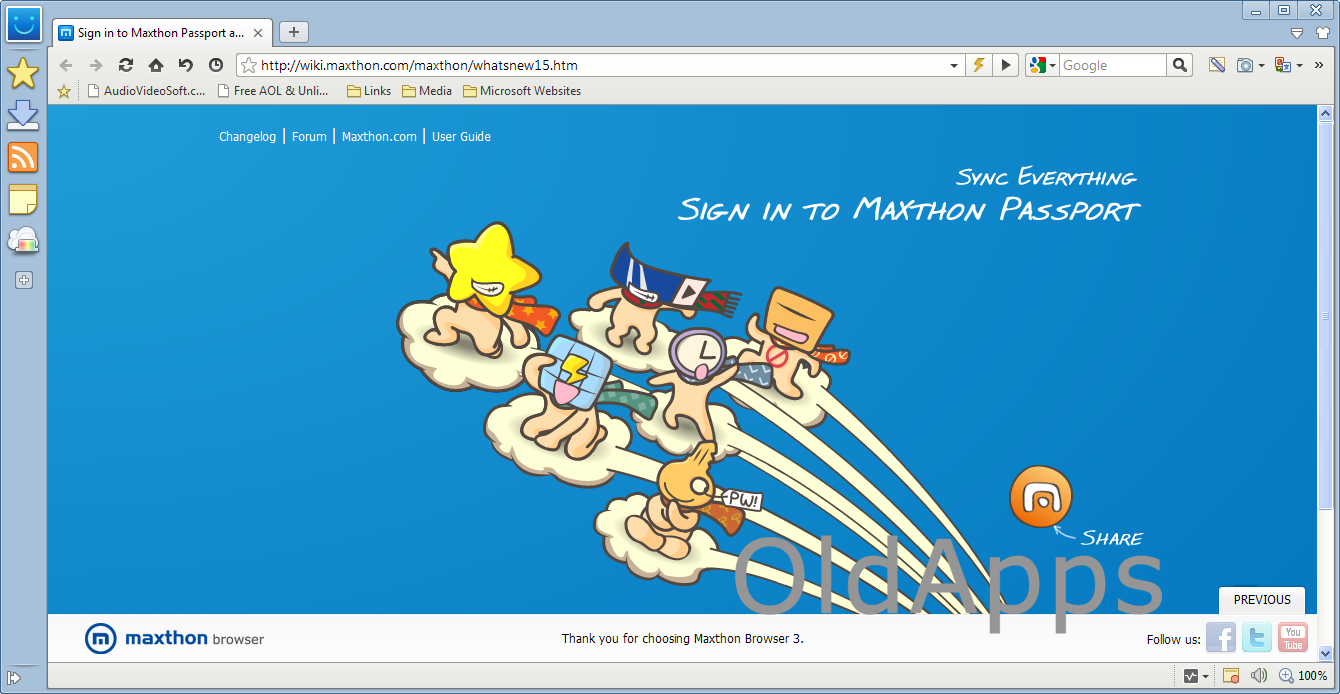Open the SkyNote yellow note icon

click(x=23, y=199)
